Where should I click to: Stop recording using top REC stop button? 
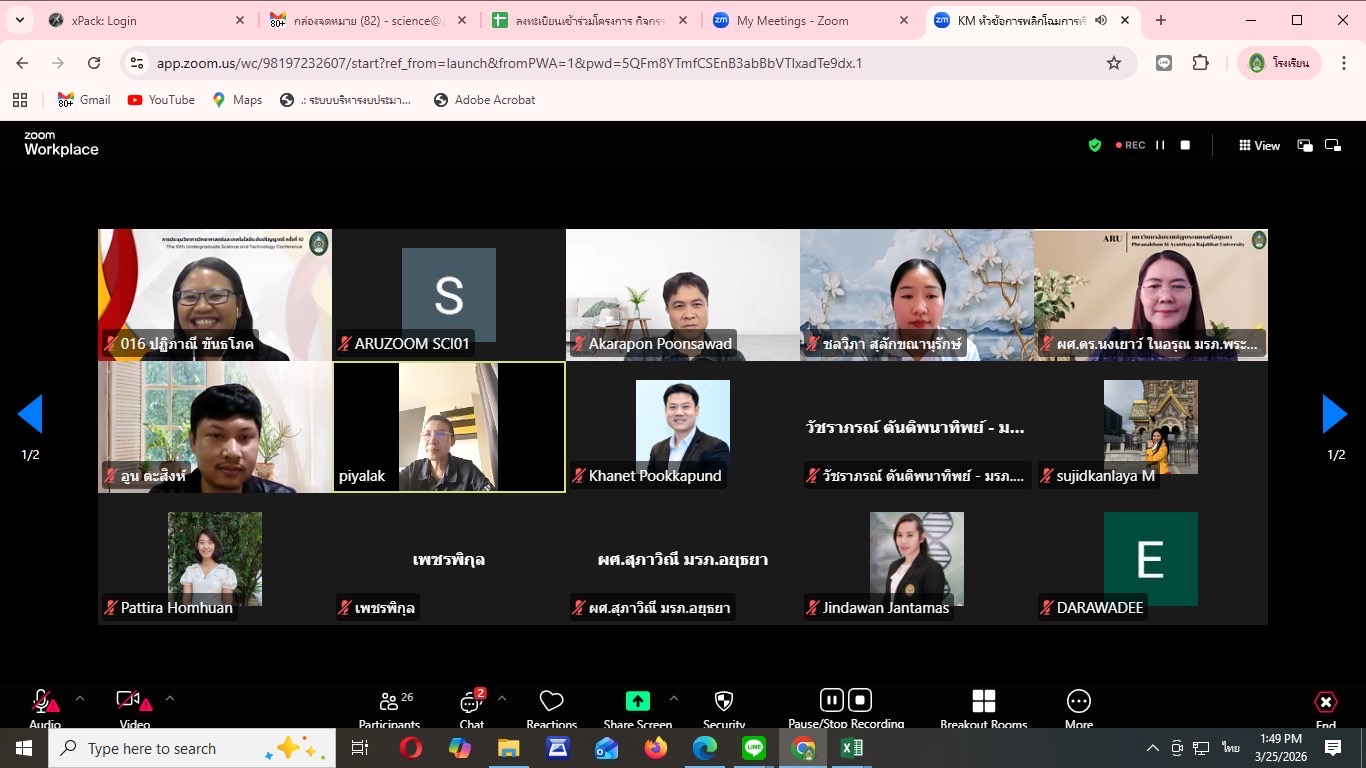point(1185,145)
